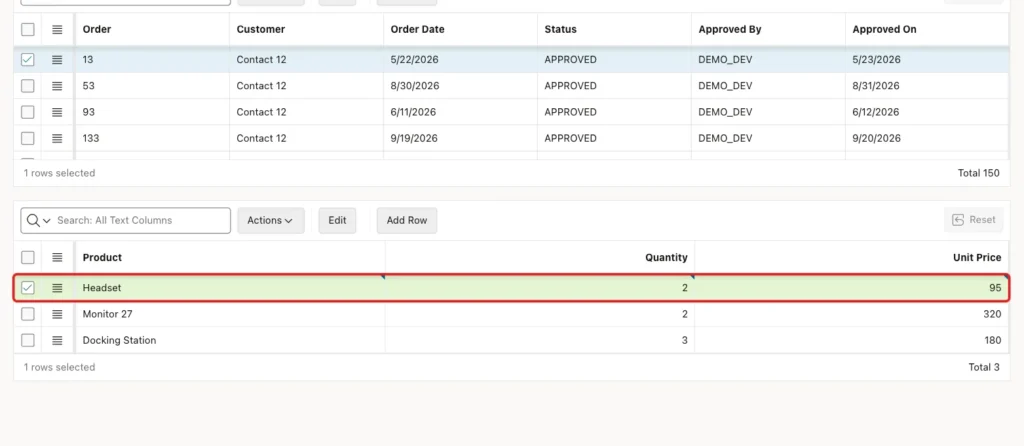
Task: Open row actions menu for order 133
Action: pos(57,138)
